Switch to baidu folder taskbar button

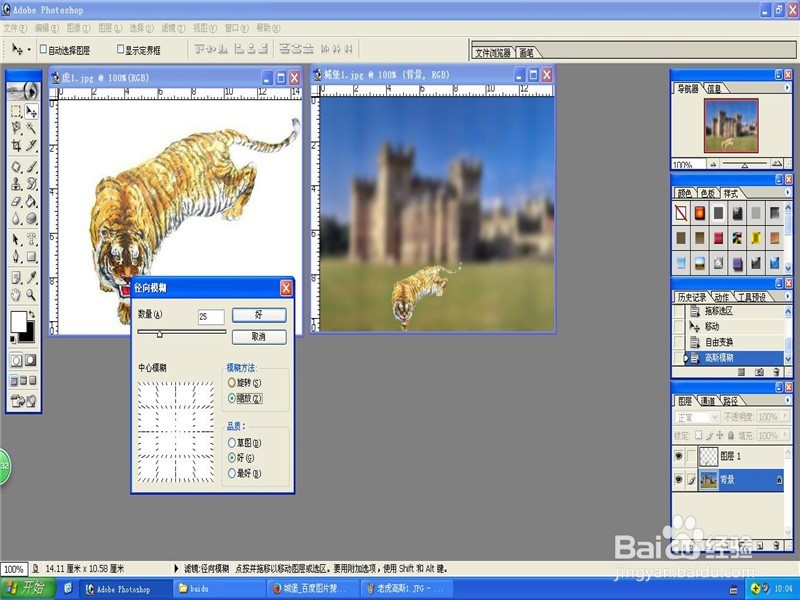coord(219,588)
